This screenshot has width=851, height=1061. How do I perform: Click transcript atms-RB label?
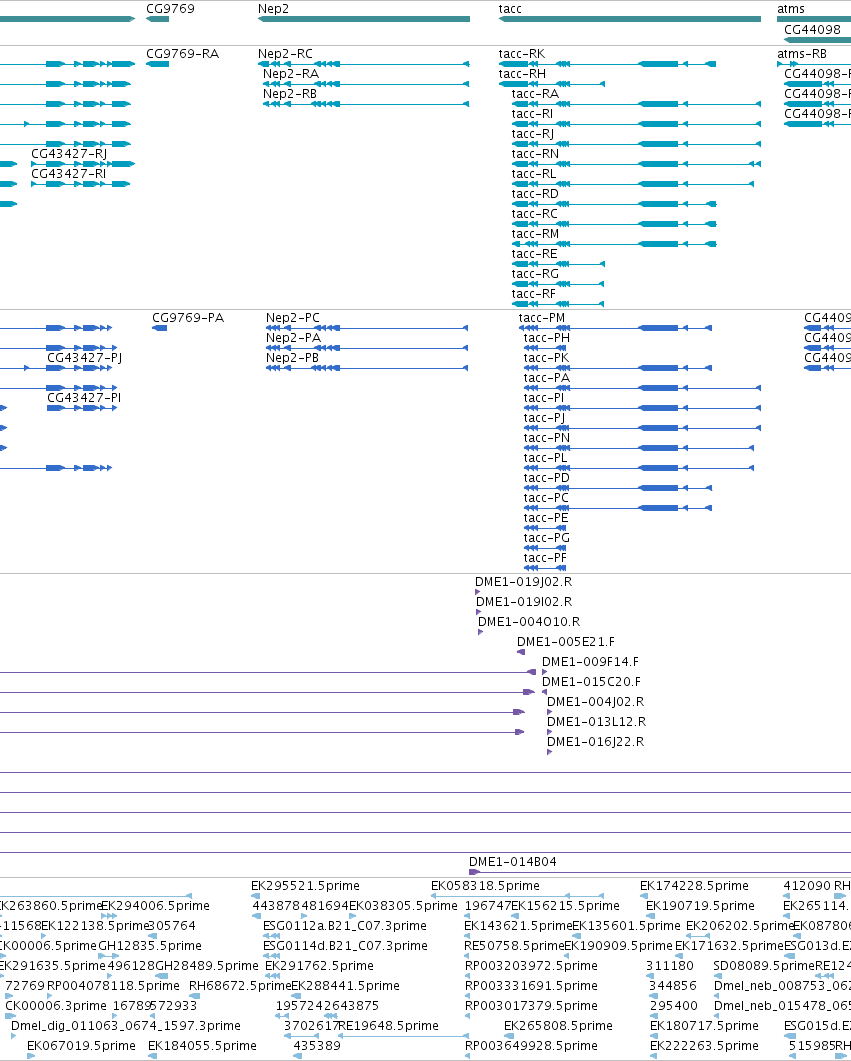pyautogui.click(x=802, y=53)
